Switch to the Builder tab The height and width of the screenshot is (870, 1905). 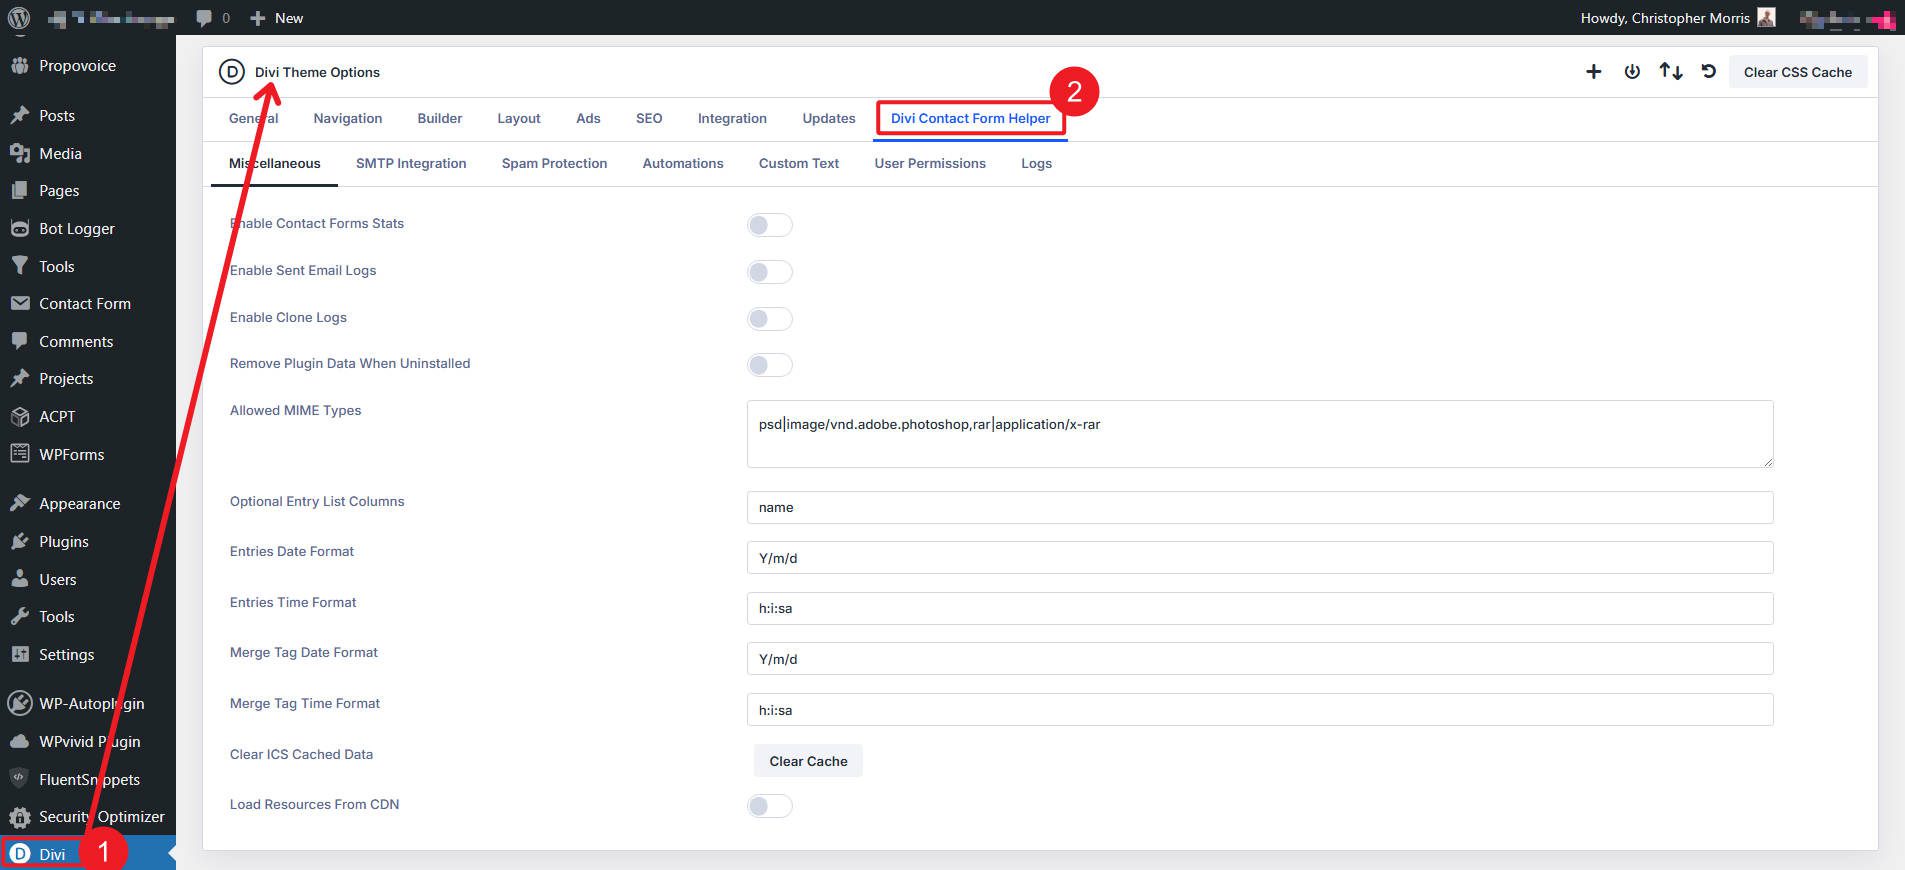(x=440, y=118)
